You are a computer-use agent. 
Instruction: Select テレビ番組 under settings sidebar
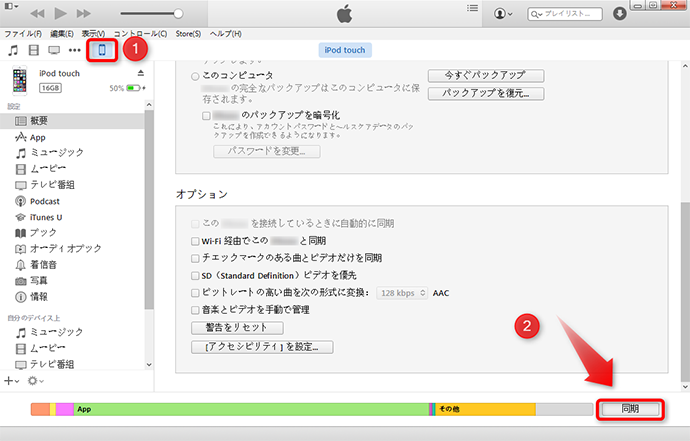click(72, 185)
